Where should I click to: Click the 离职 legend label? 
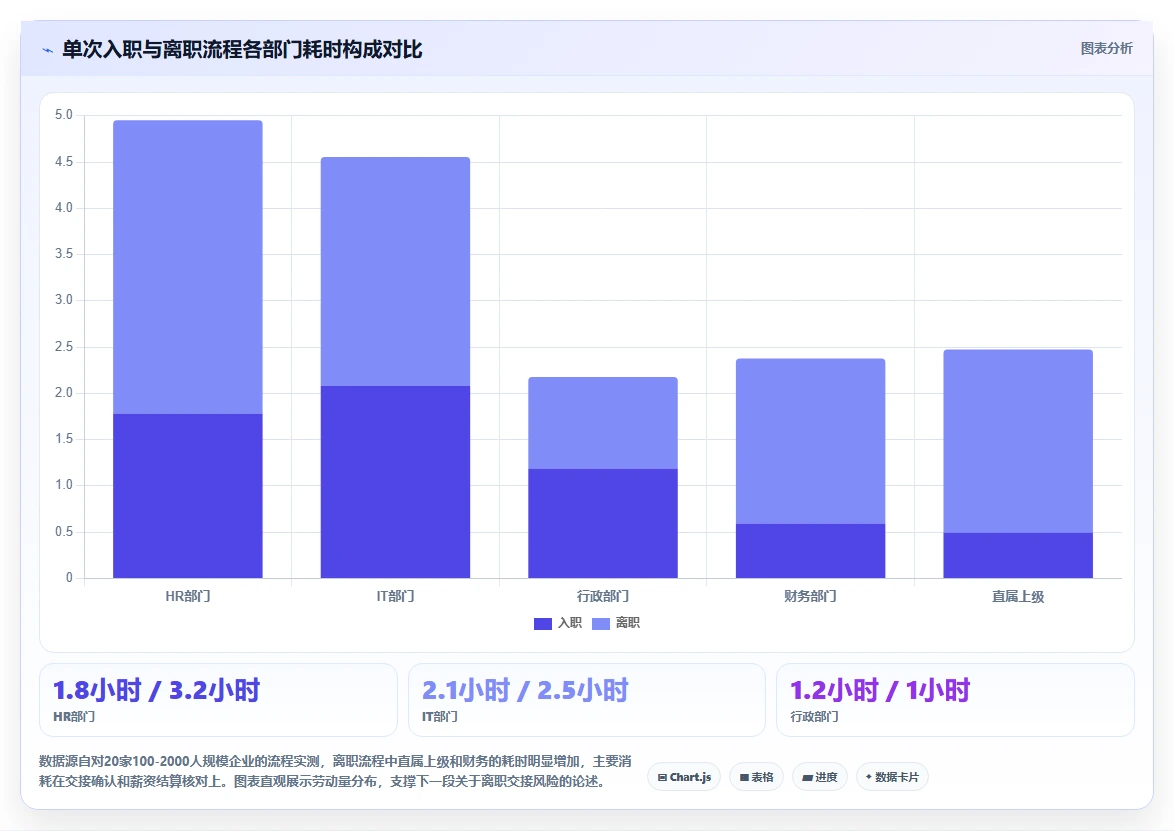627,623
